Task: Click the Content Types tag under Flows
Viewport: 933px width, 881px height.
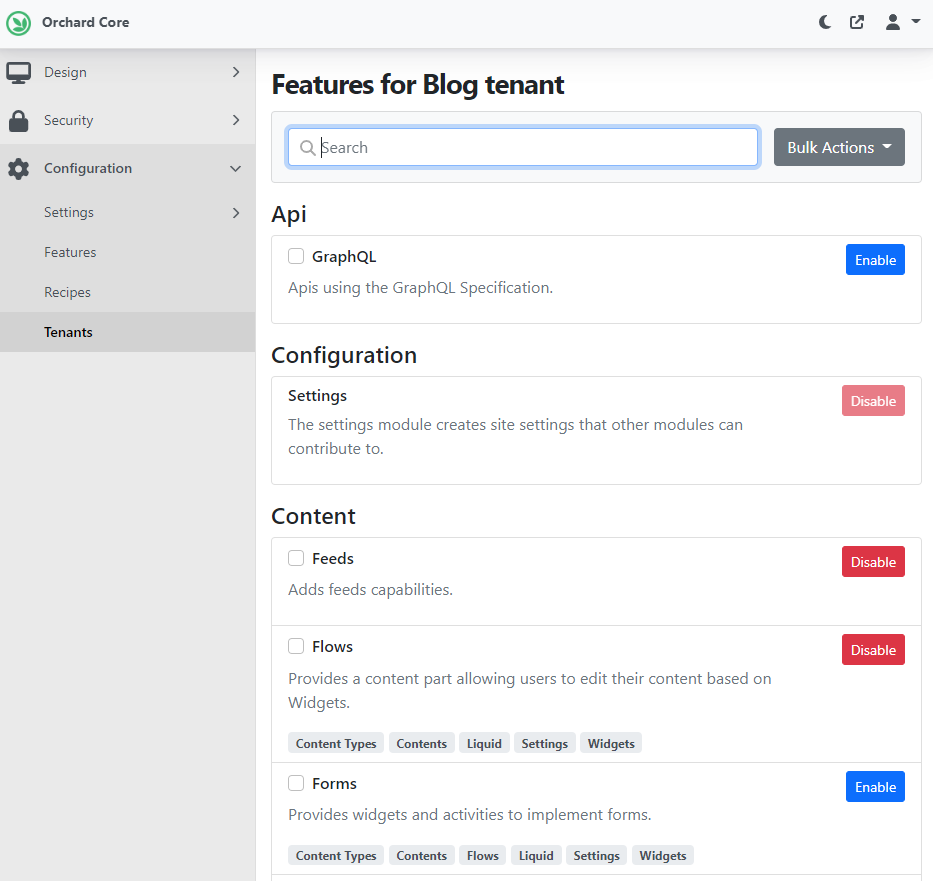Action: point(336,743)
